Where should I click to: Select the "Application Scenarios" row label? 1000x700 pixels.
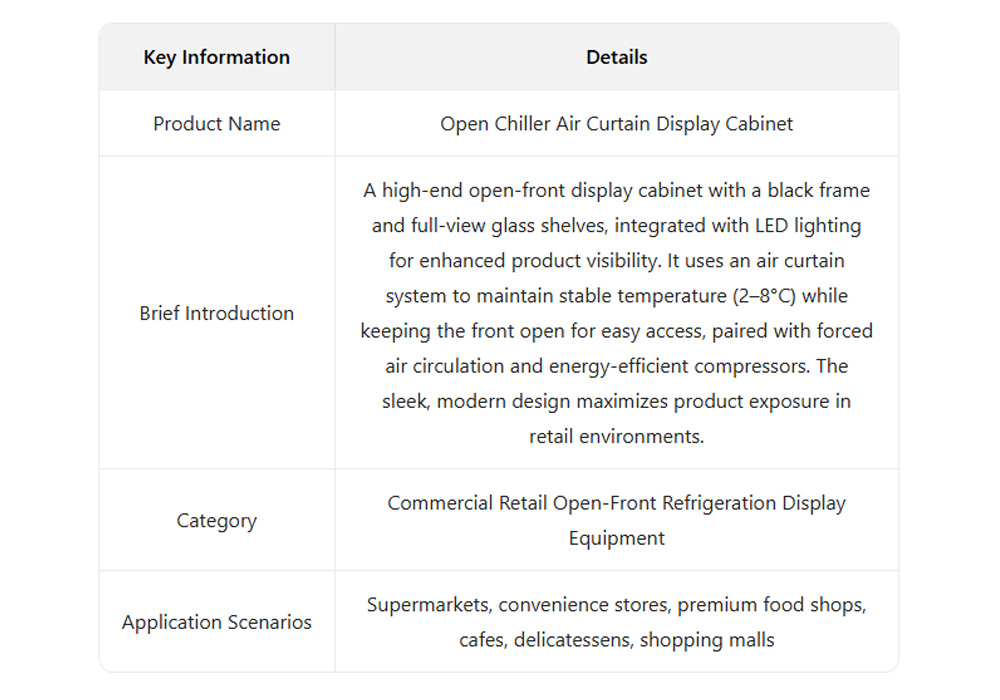click(216, 622)
